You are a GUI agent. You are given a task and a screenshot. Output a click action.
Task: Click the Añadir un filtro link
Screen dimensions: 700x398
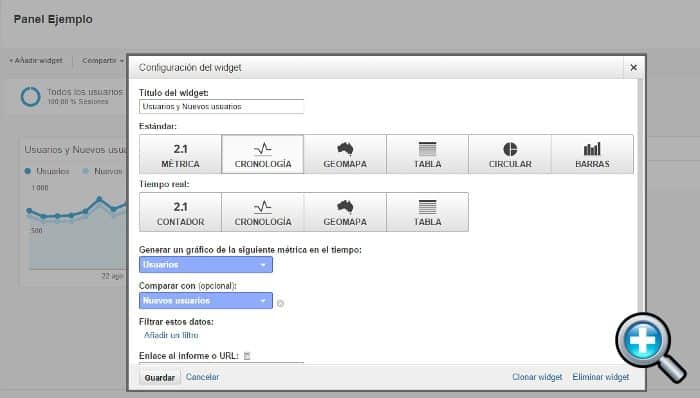coord(171,335)
